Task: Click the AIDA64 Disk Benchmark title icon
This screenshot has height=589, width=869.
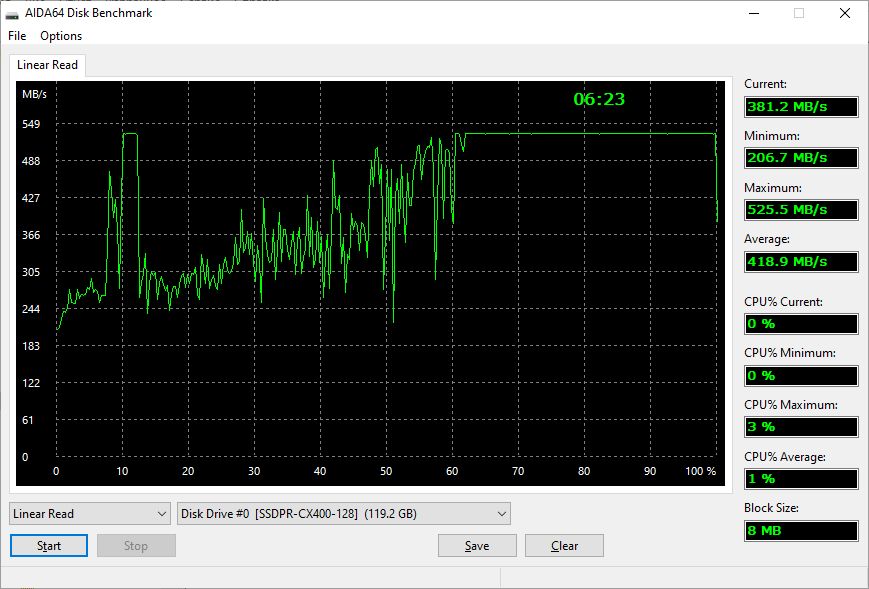Action: click(12, 13)
